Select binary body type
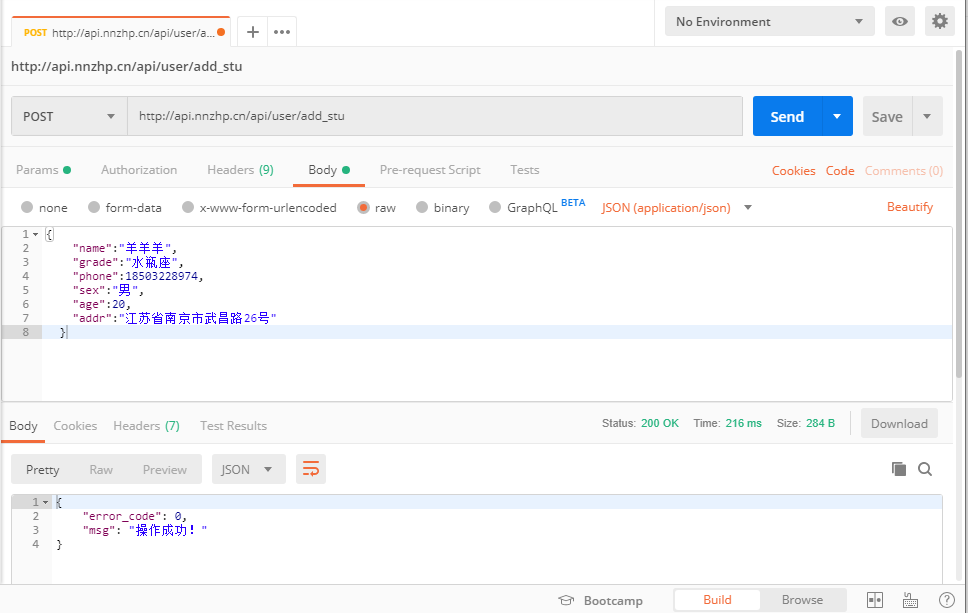The image size is (968, 613). tap(443, 207)
